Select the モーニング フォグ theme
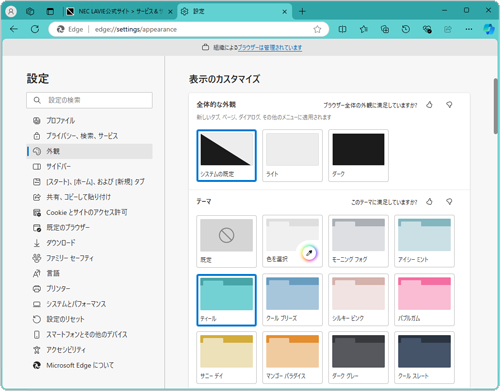The width and height of the screenshot is (500, 391). pos(358,241)
